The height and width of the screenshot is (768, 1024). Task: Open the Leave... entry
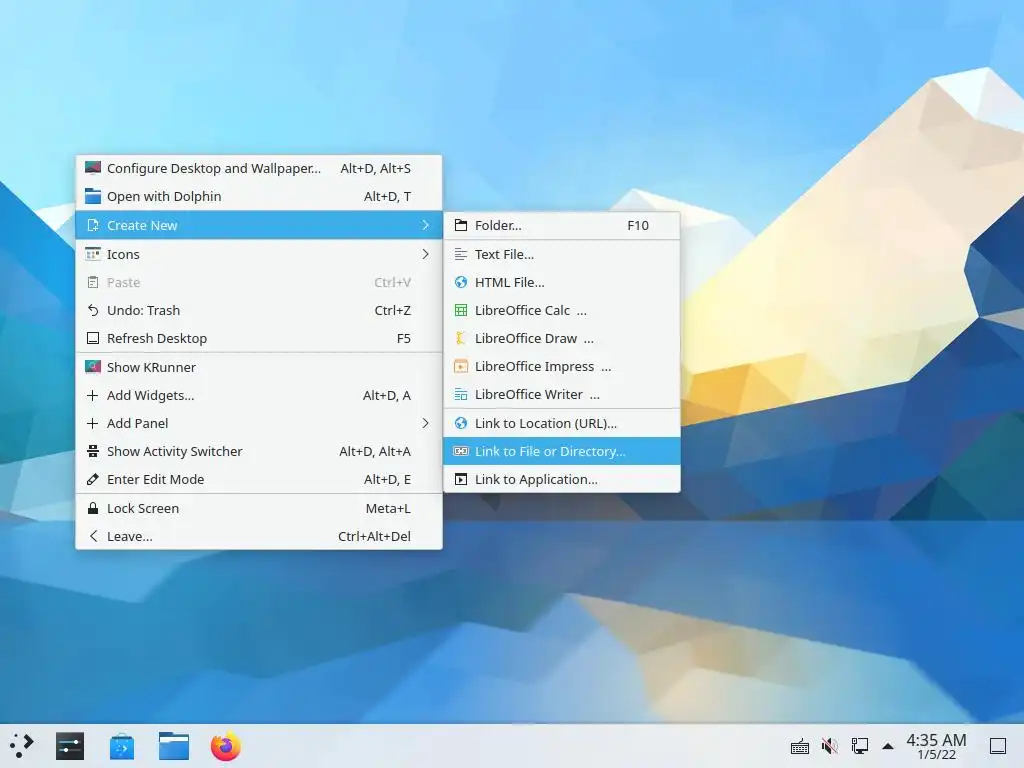(x=259, y=536)
